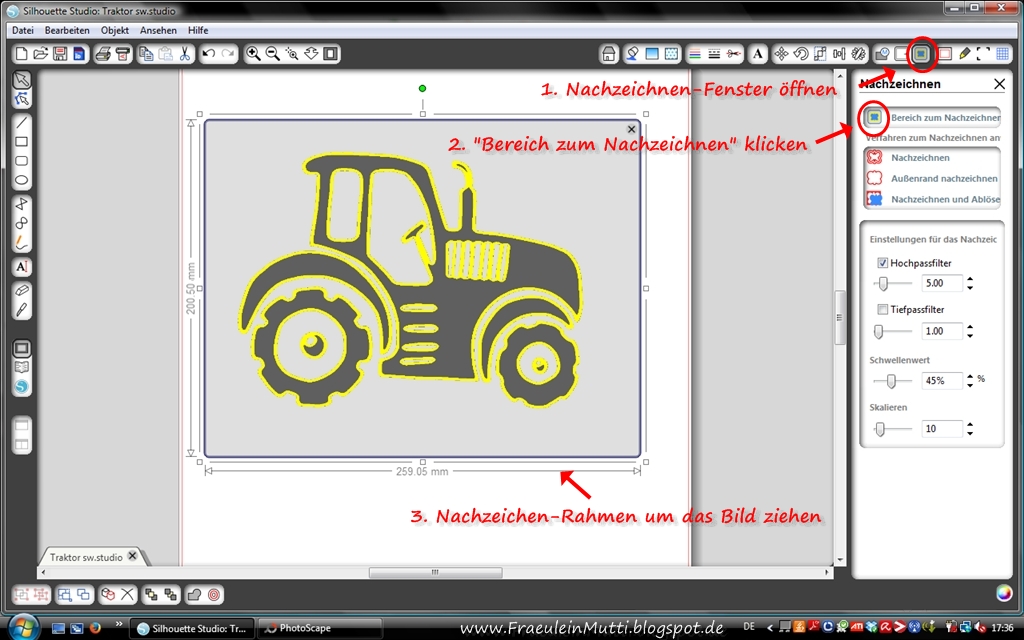The image size is (1024, 640).
Task: Decrease the Schwellenwert with the down arrow
Action: click(x=970, y=386)
